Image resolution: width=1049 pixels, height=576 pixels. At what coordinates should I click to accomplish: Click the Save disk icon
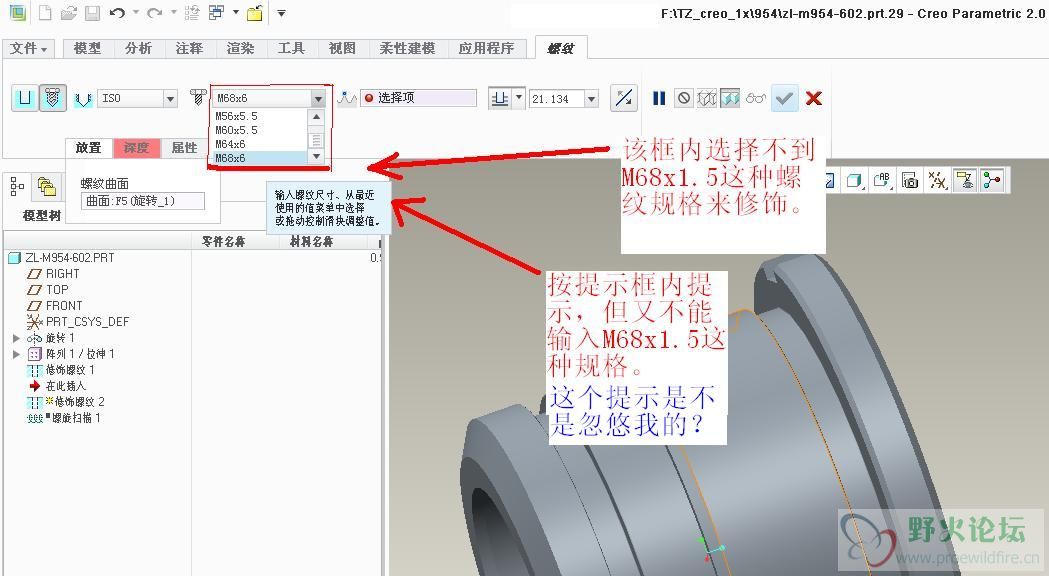(x=92, y=13)
